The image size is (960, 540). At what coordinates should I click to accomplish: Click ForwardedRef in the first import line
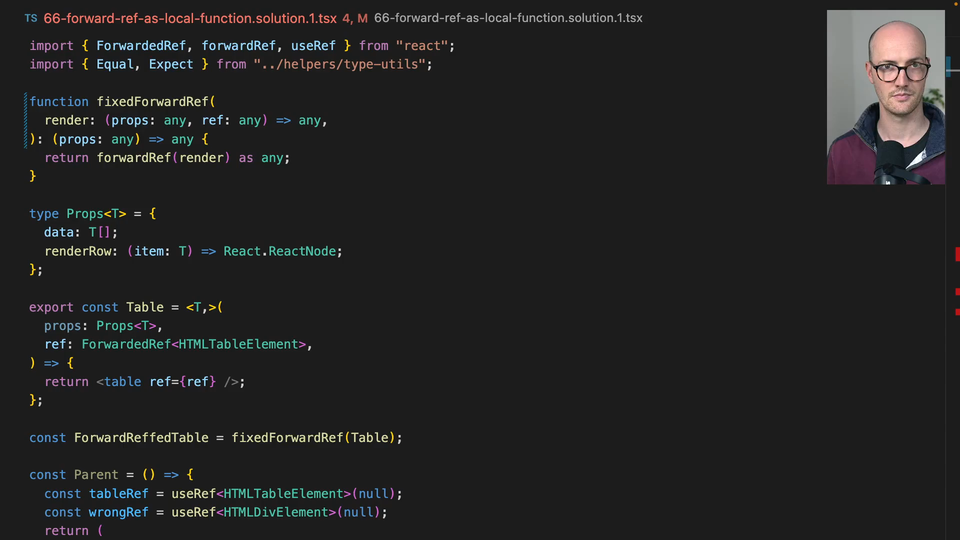[x=141, y=46]
